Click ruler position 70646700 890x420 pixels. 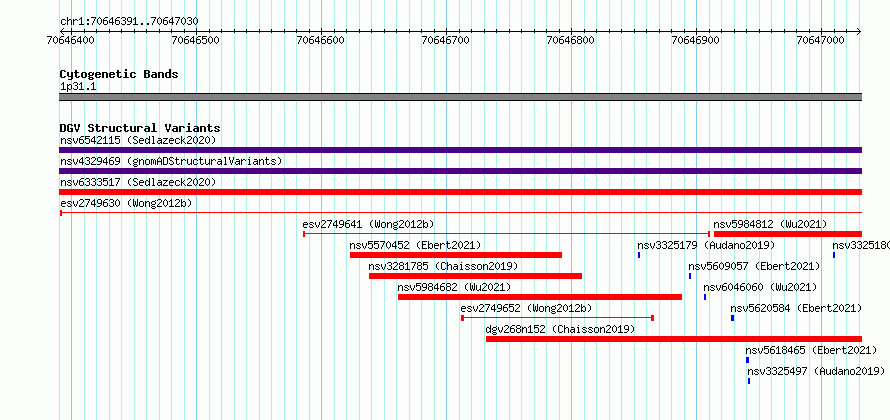pyautogui.click(x=446, y=40)
